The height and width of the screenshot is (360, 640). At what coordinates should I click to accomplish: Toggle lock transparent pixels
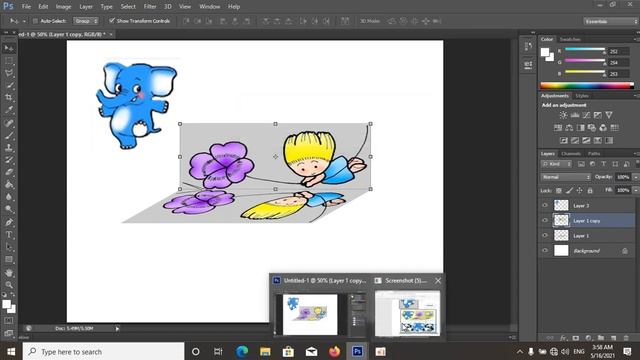click(x=559, y=191)
